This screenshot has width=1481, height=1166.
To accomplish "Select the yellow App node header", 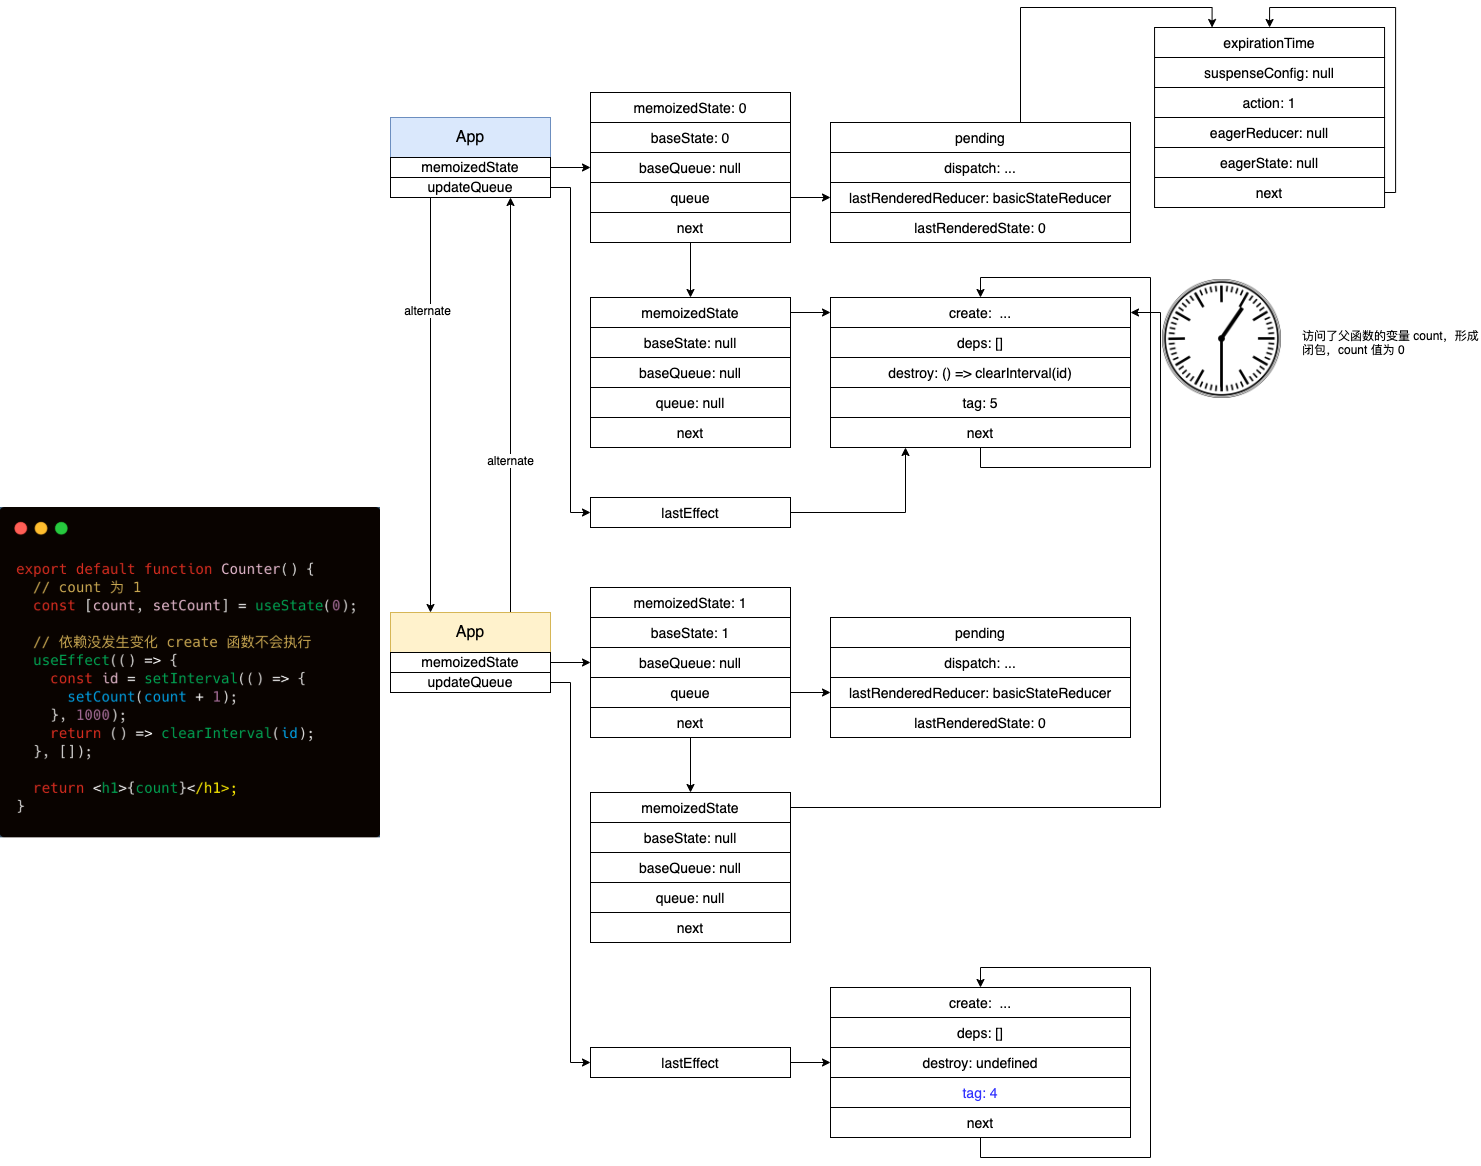I will click(x=470, y=632).
